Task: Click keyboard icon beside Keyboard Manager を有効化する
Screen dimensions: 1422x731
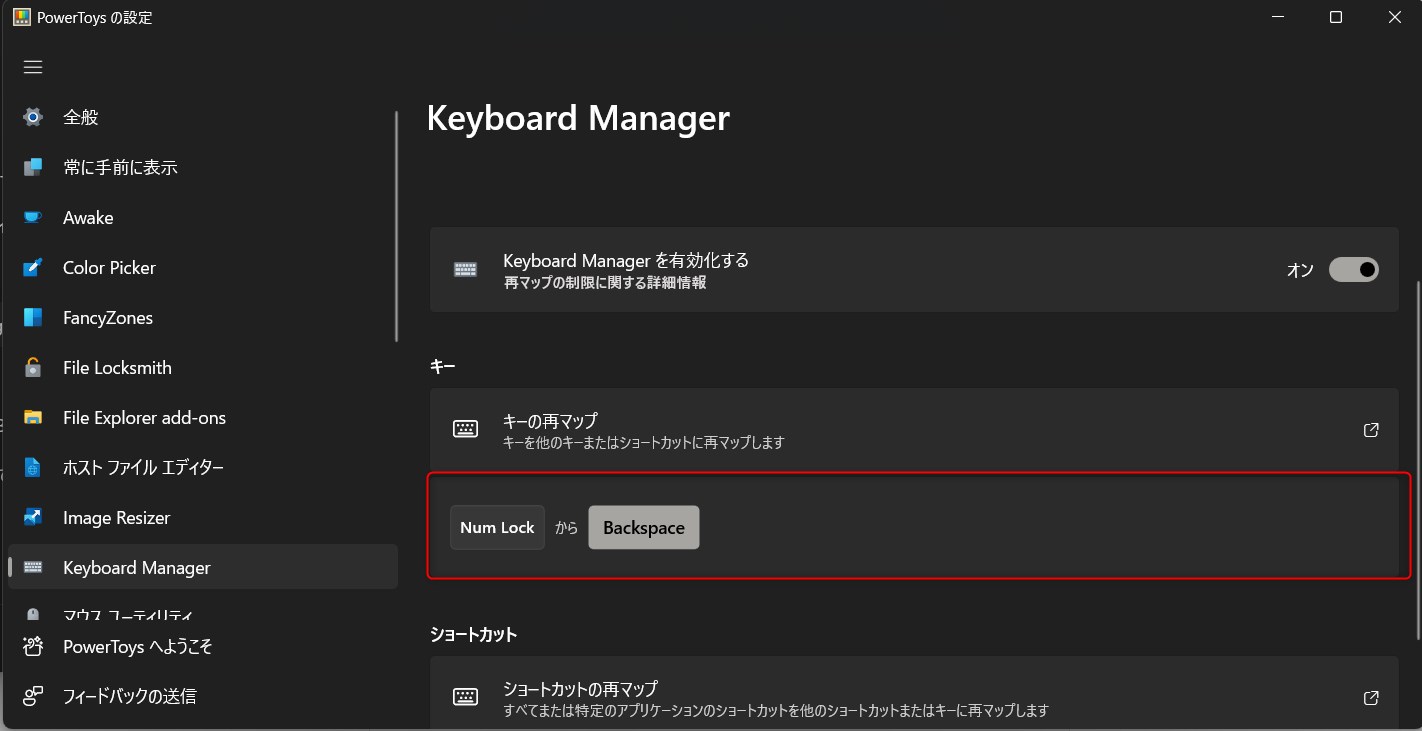Action: coord(465,269)
